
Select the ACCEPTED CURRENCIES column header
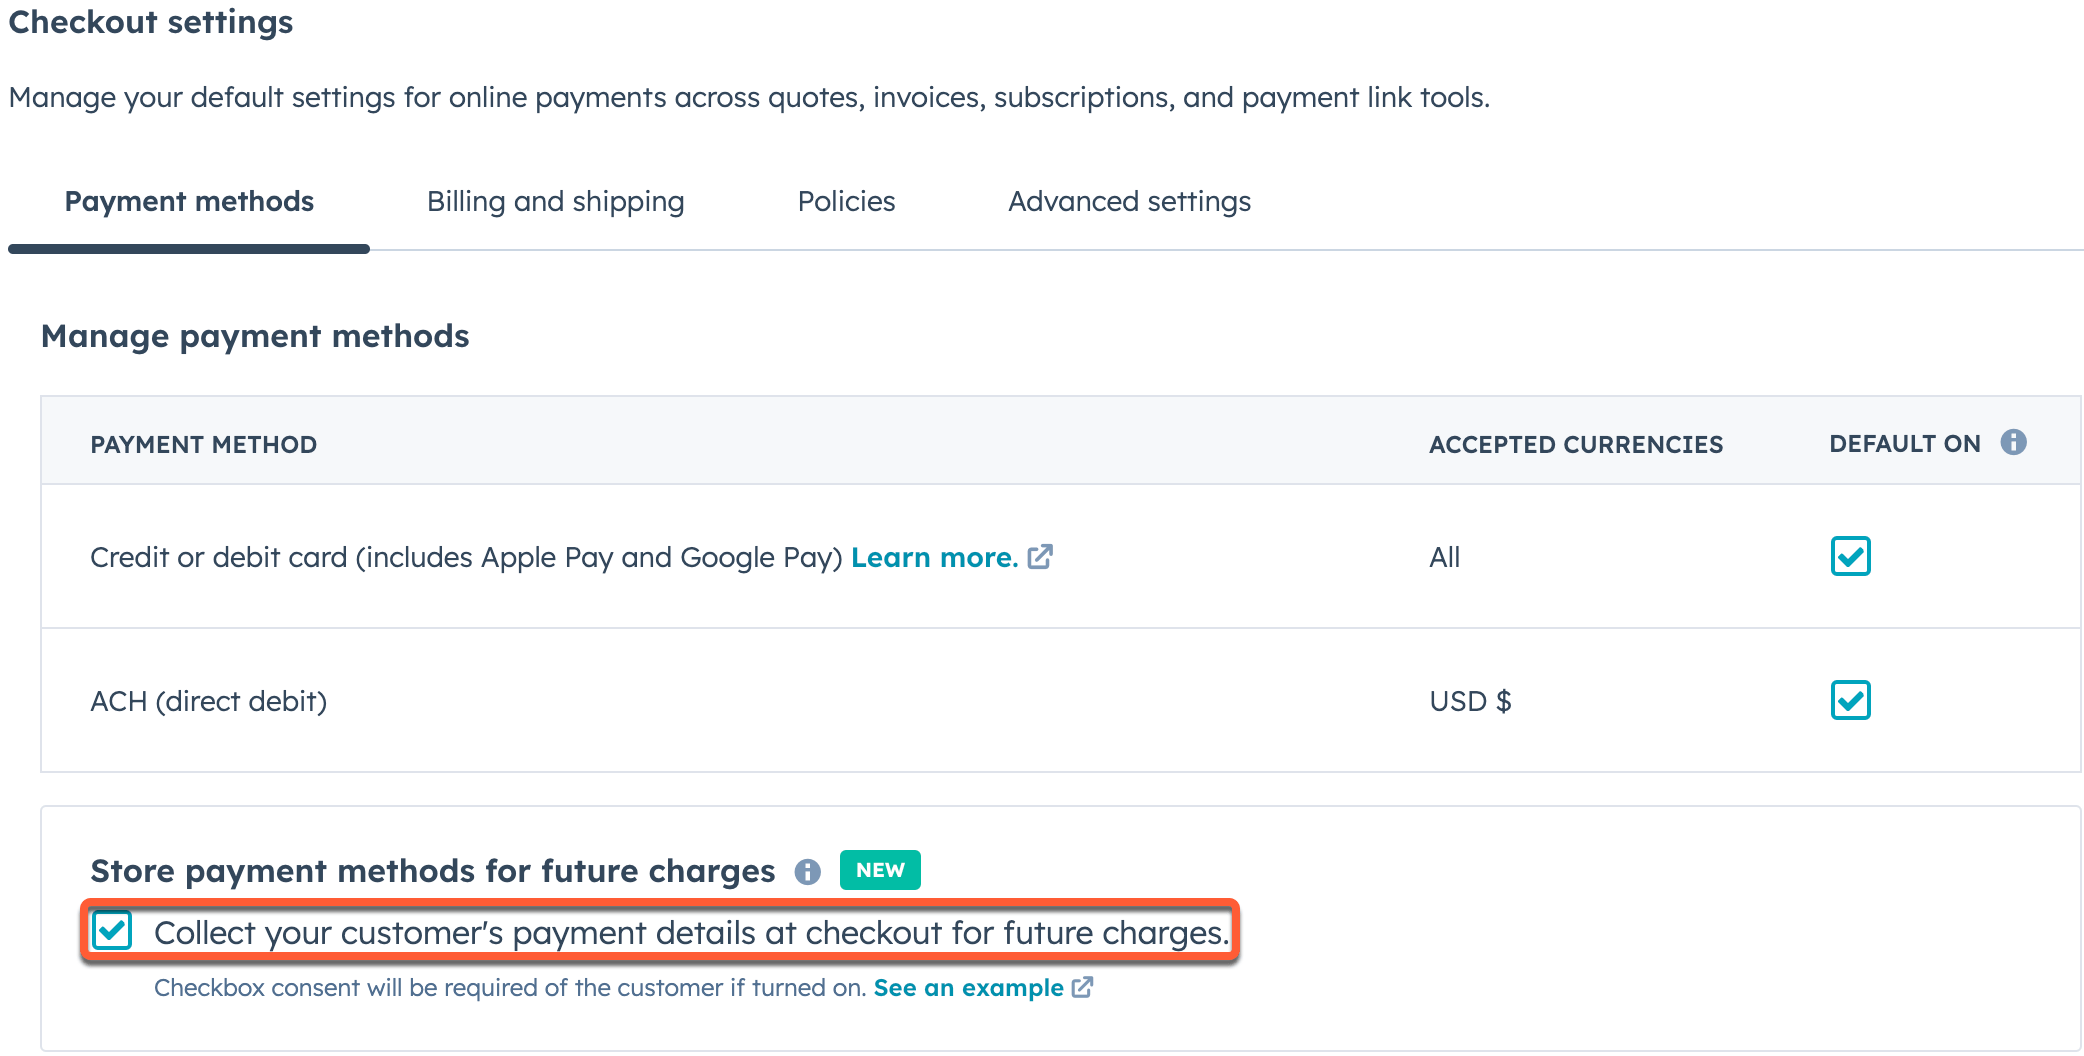[1575, 443]
